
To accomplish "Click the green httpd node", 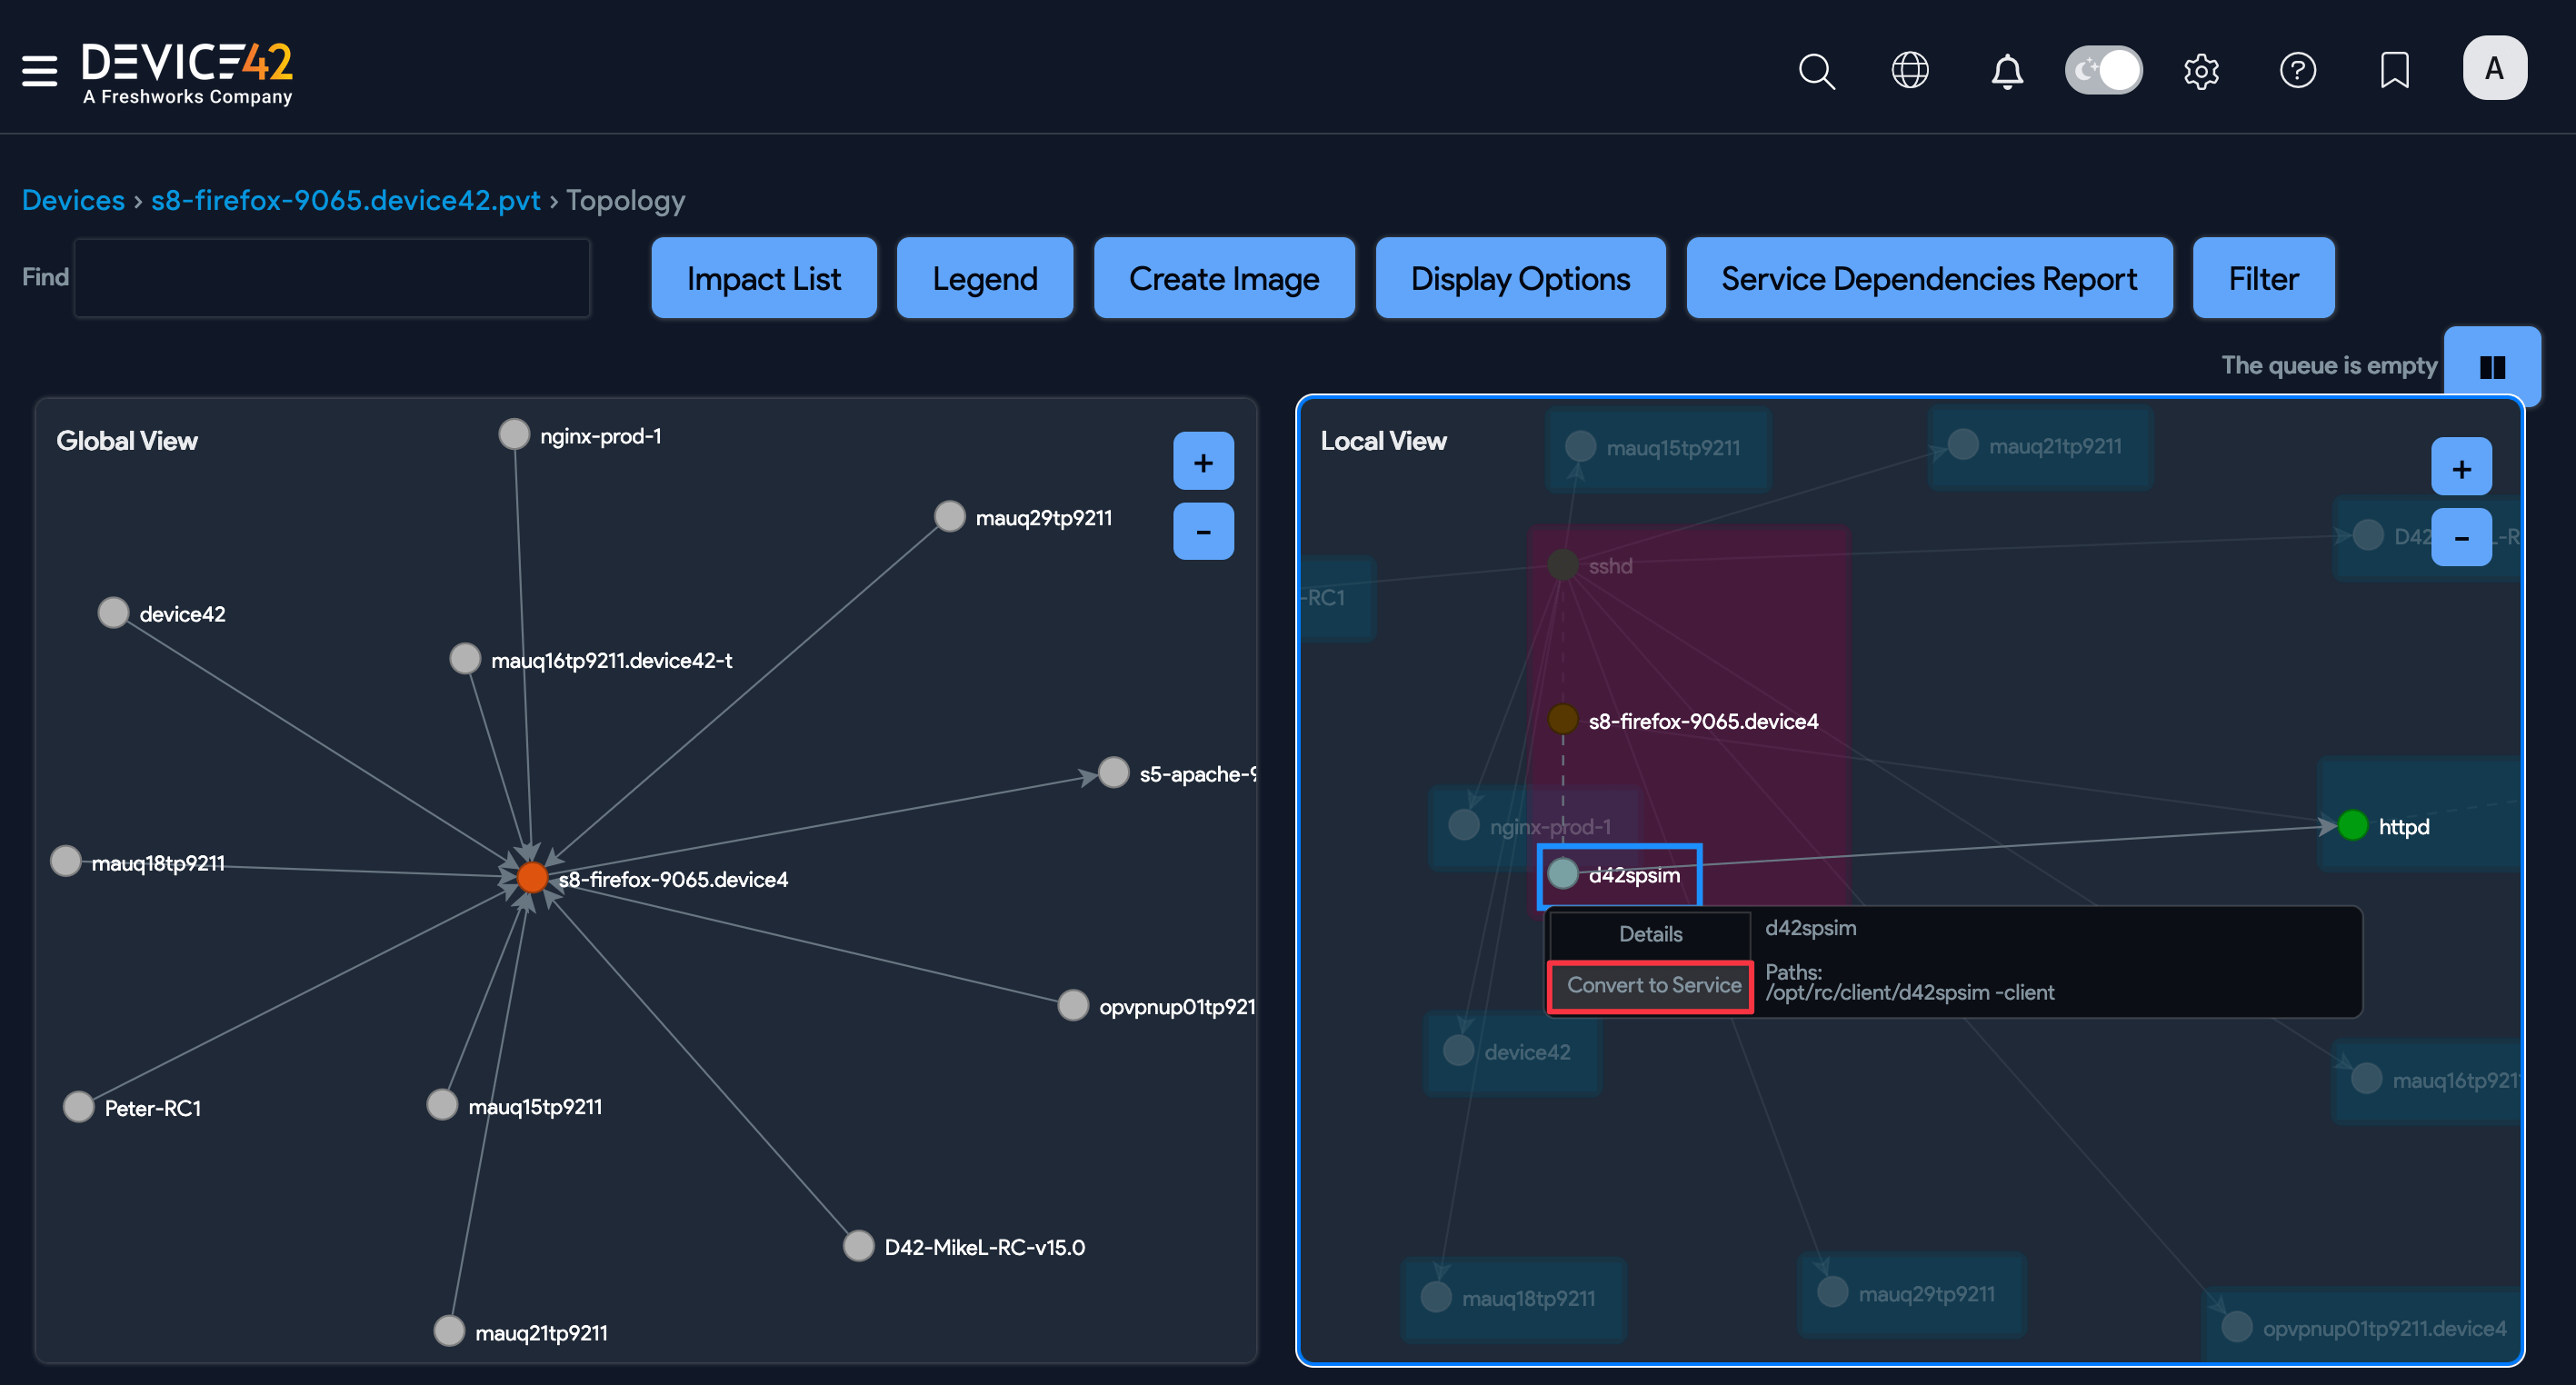I will [x=2353, y=826].
